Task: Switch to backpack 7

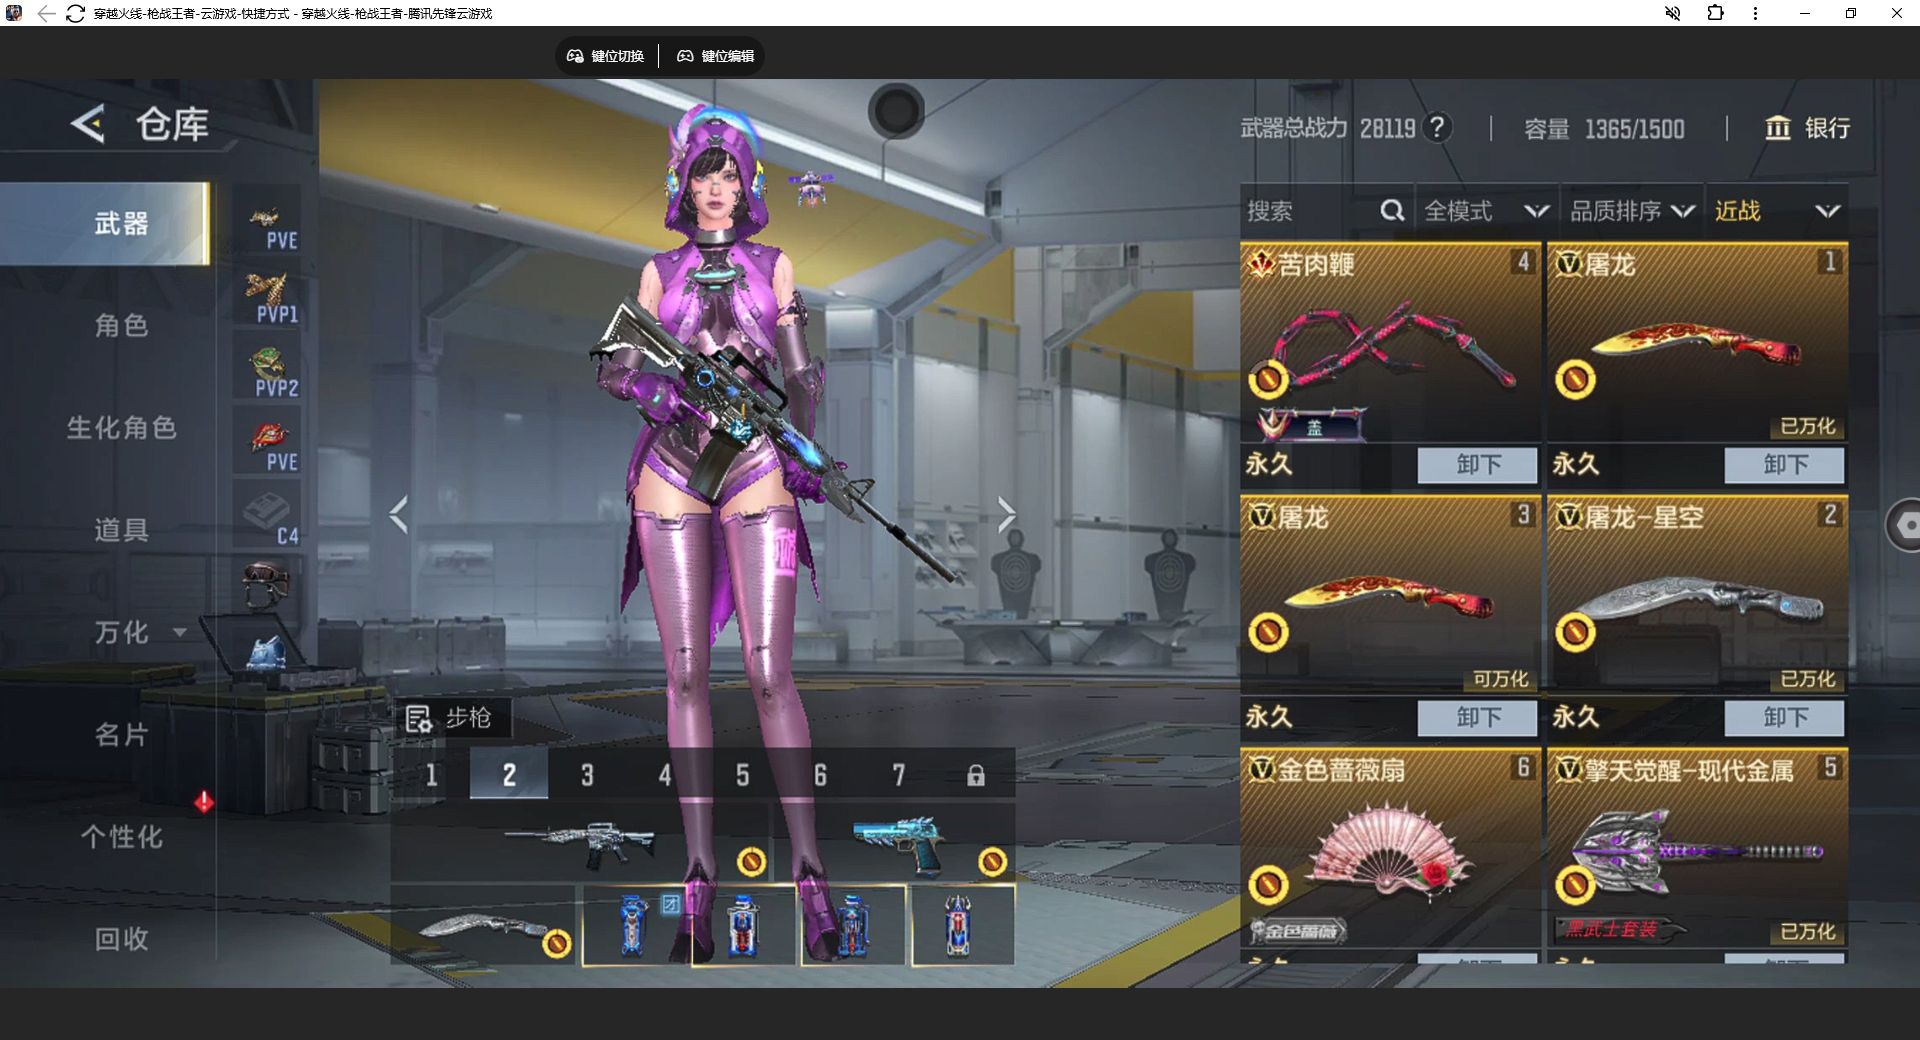Action: [898, 775]
